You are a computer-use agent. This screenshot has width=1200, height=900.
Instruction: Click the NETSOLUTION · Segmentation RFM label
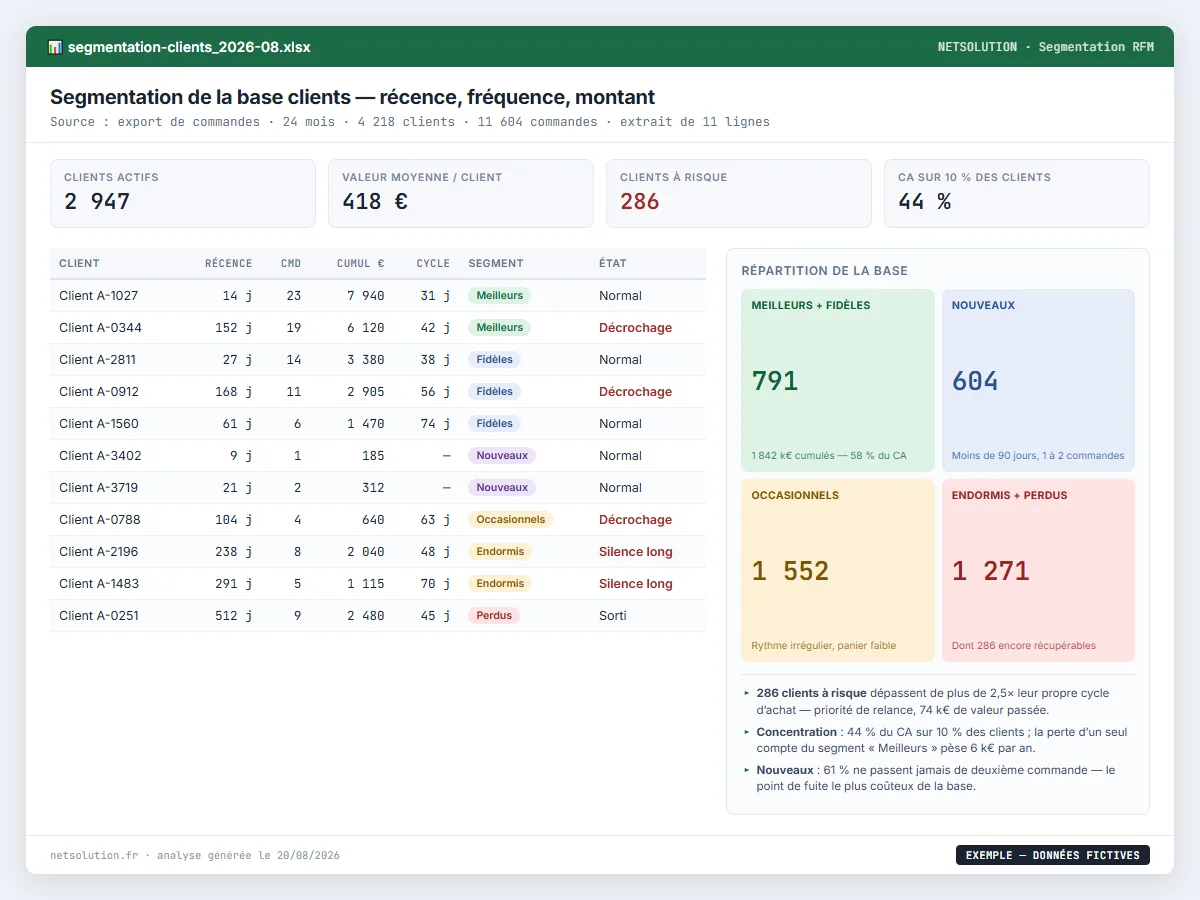click(1045, 47)
